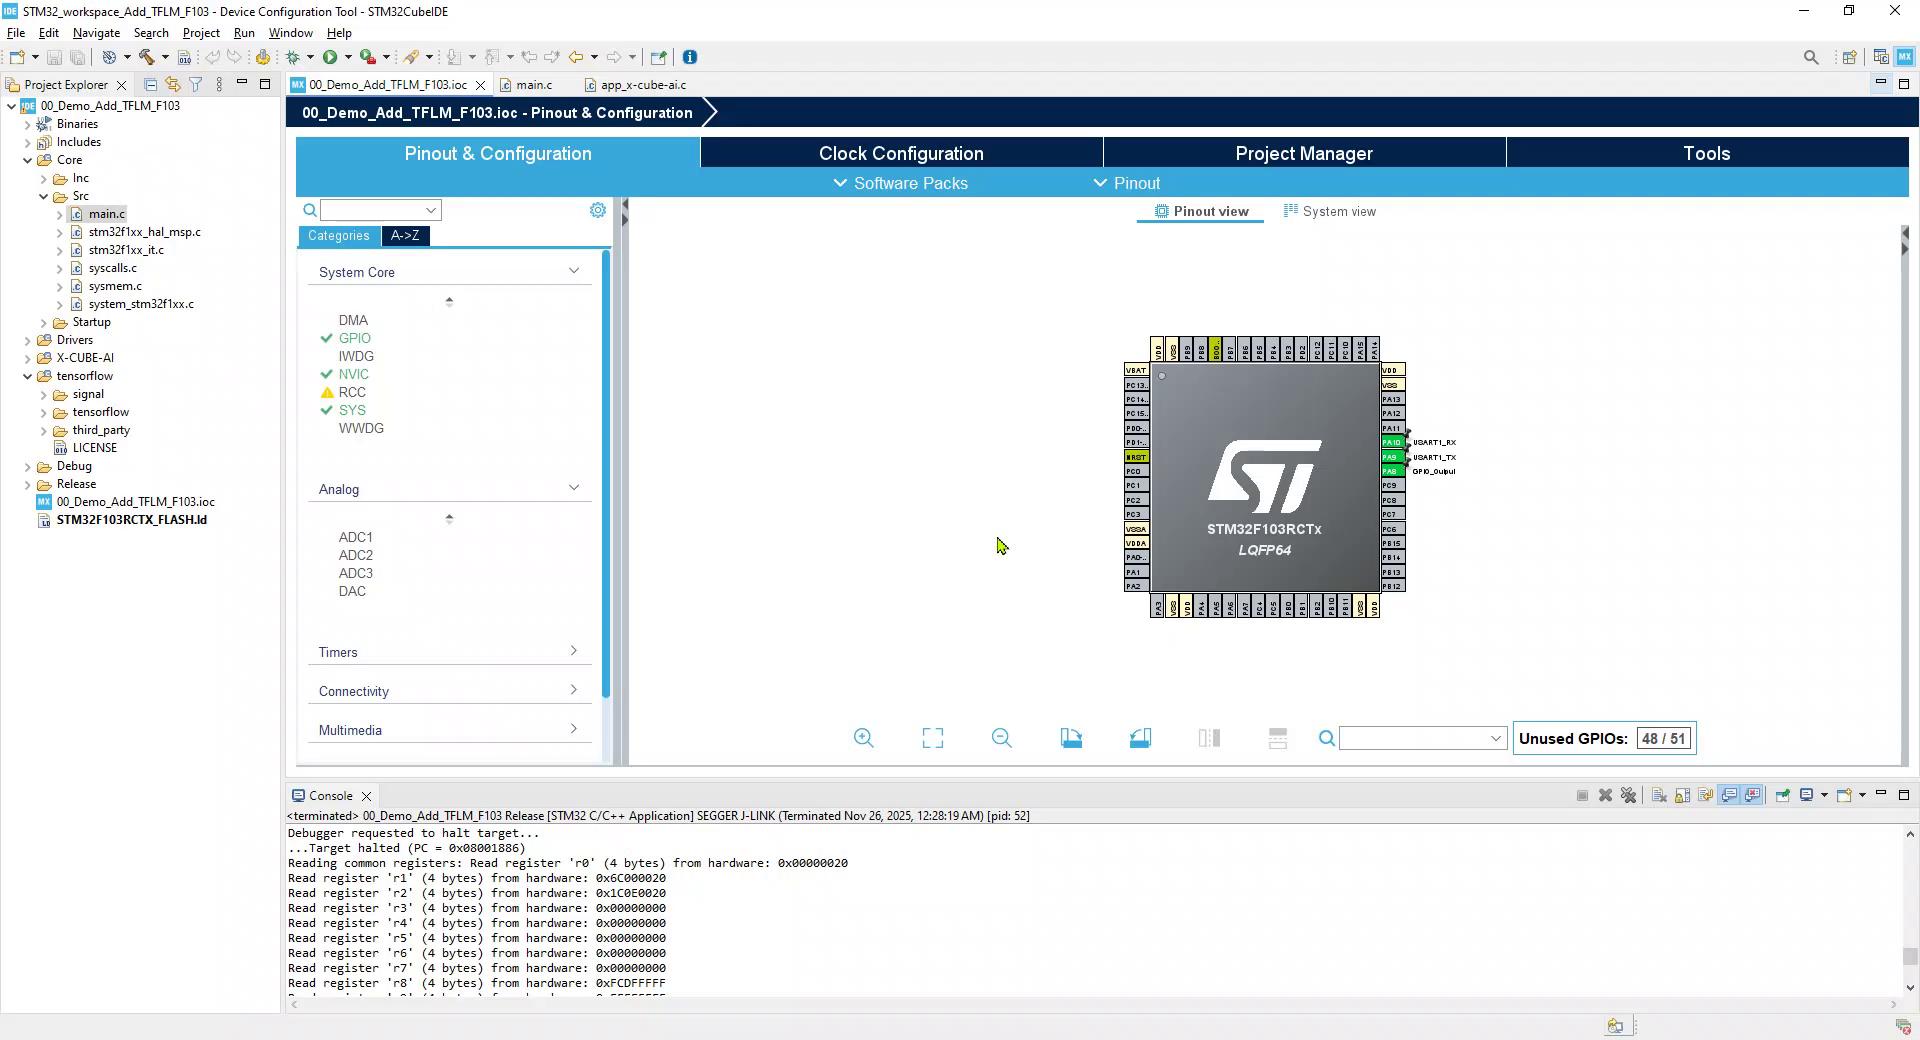
Task: Zoom out of the chip pinout
Action: [x=1002, y=738]
